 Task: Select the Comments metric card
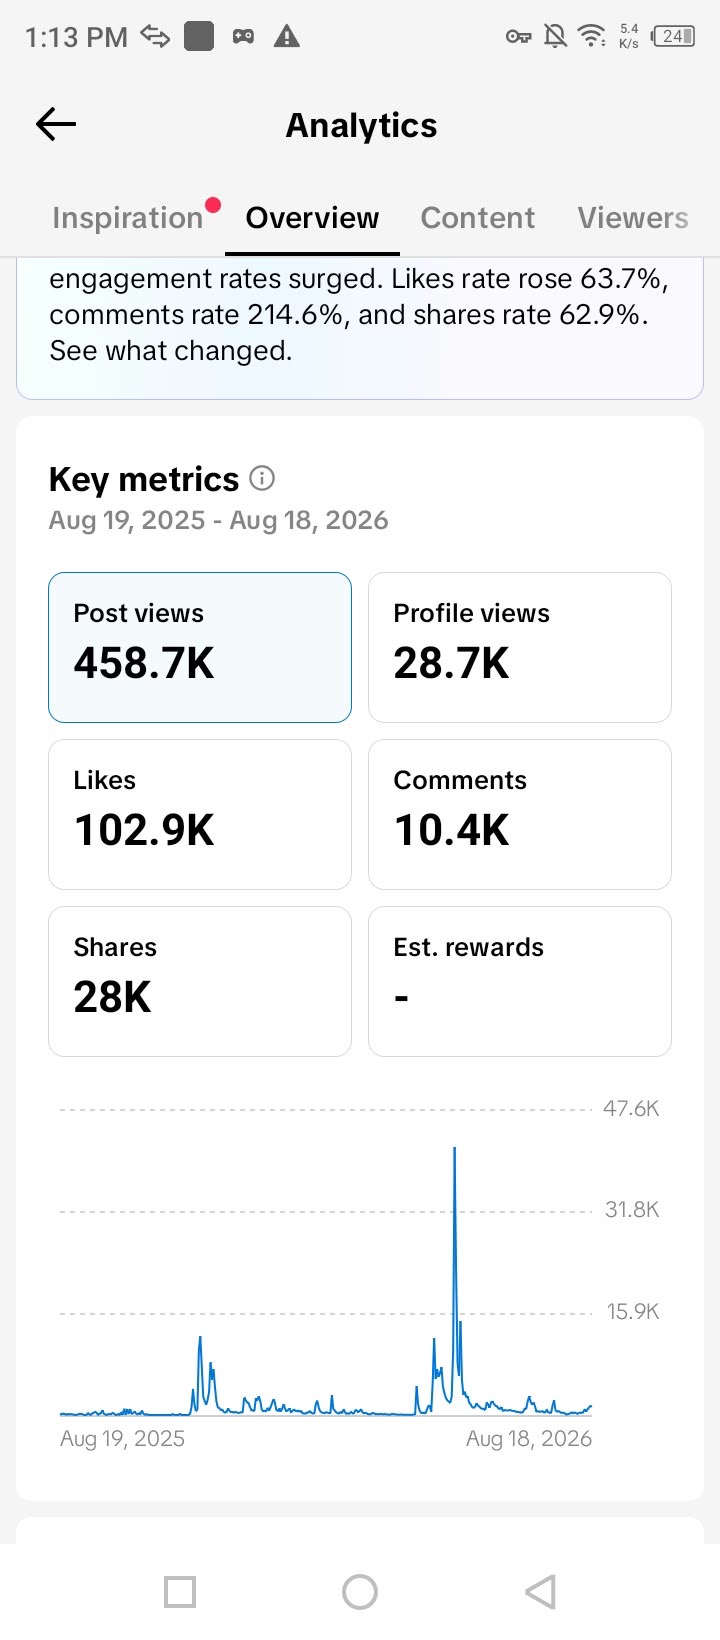[x=520, y=814]
